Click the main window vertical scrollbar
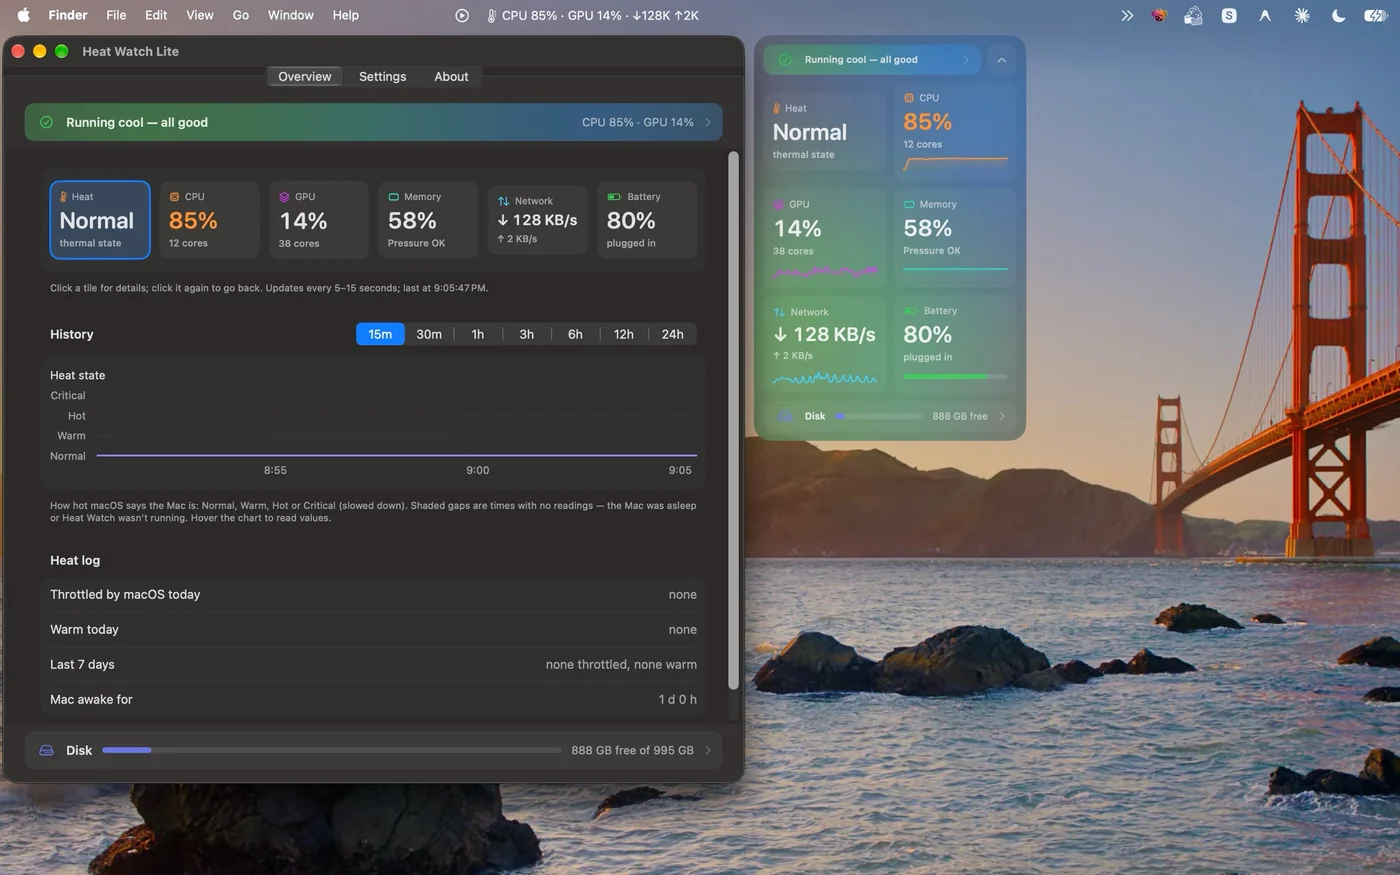1400x875 pixels. coord(733,420)
